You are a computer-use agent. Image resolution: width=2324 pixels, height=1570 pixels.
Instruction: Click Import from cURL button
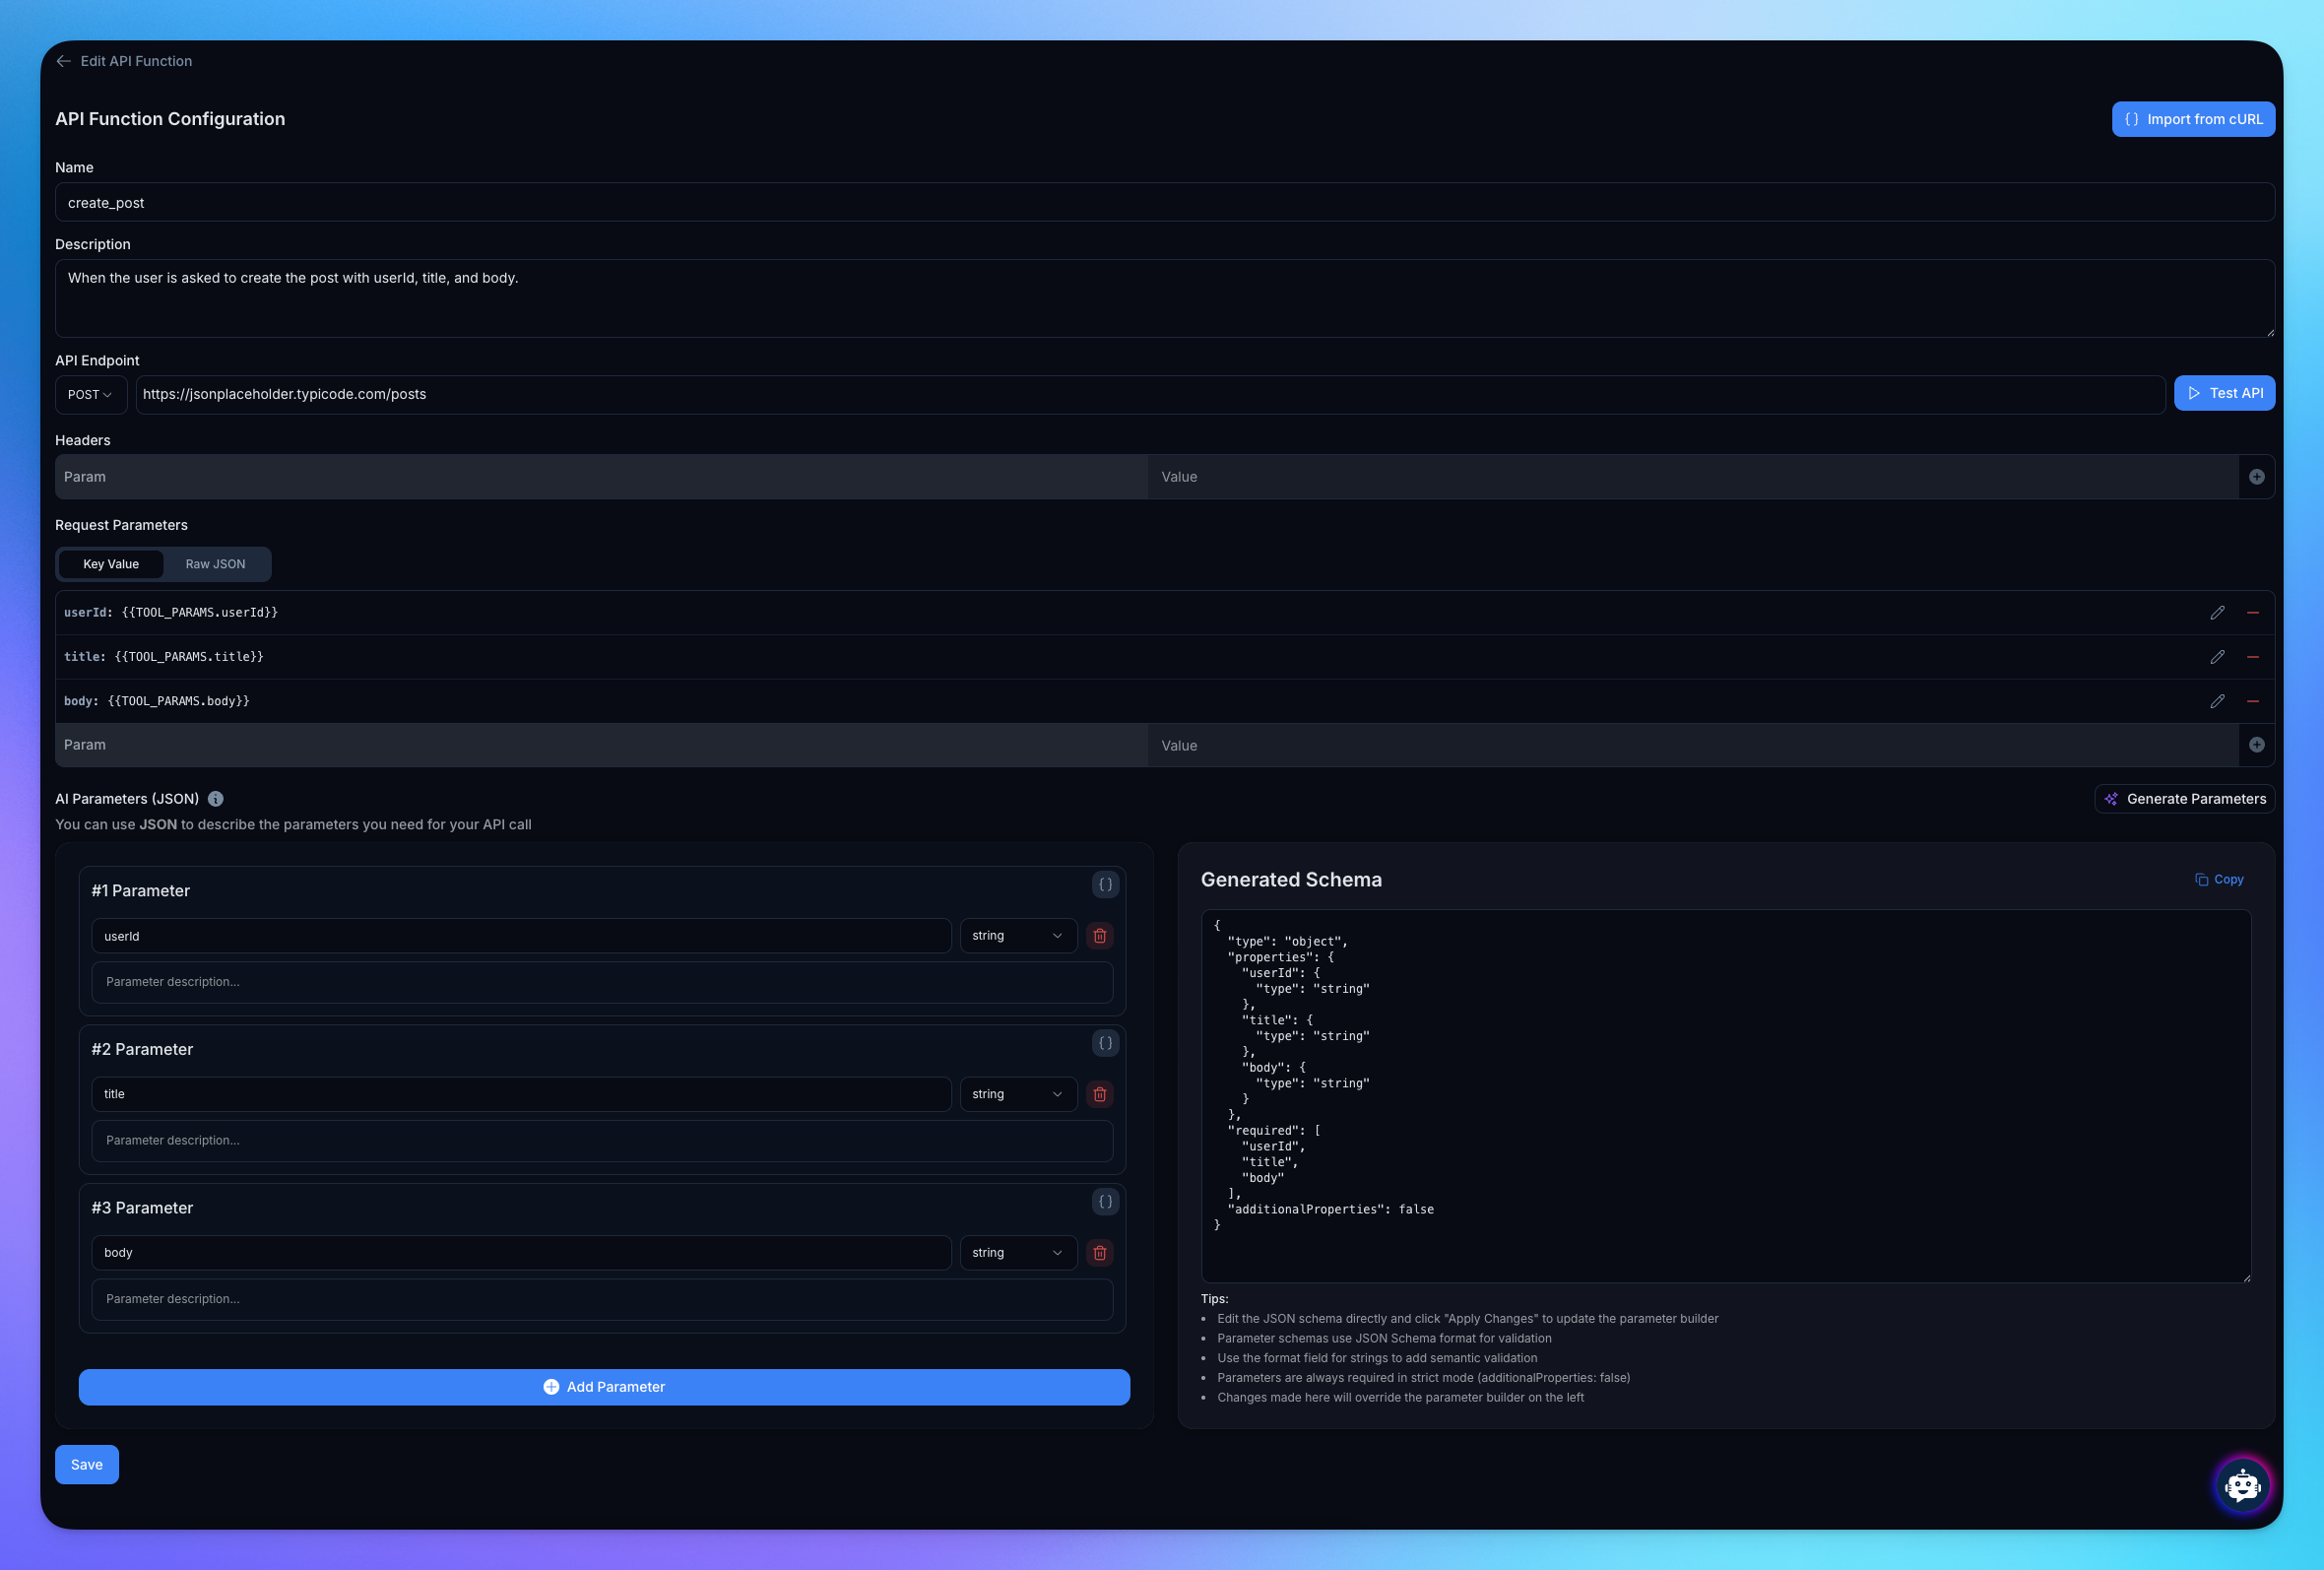[2193, 119]
